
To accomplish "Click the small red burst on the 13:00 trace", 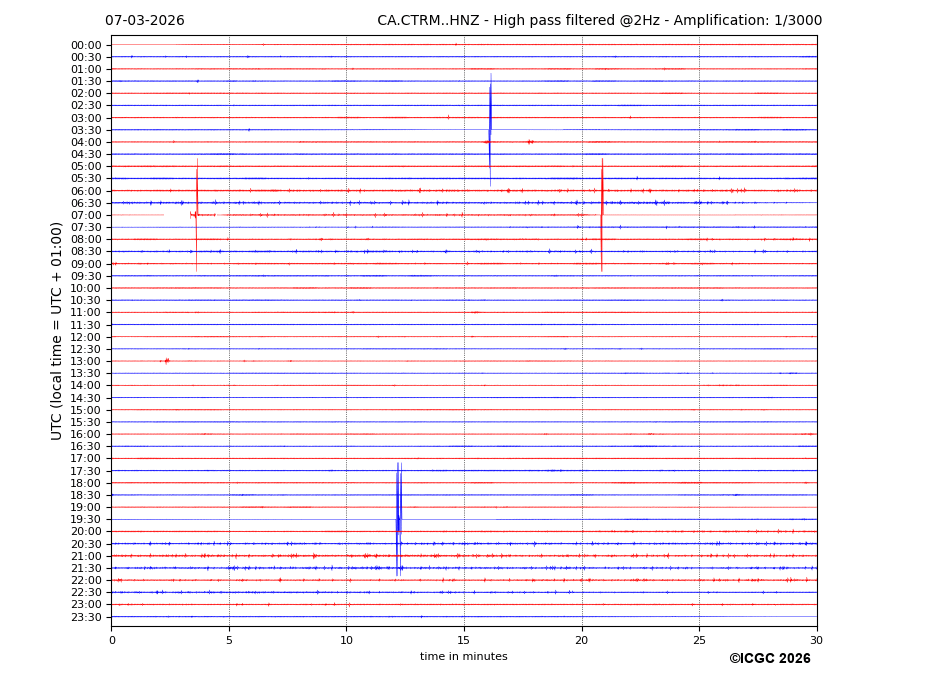I will pos(166,360).
